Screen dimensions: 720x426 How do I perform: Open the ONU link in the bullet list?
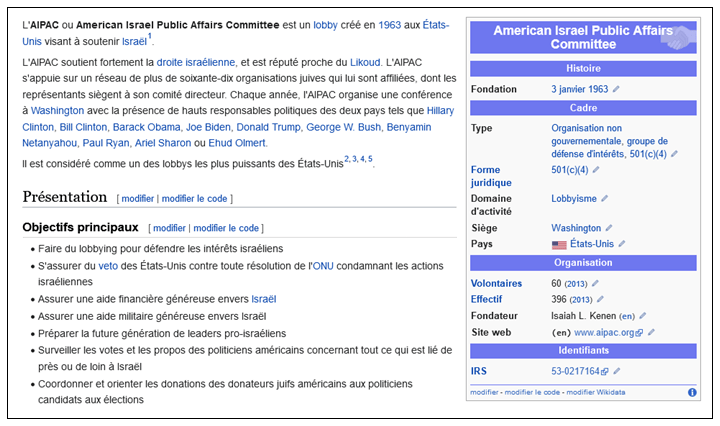coord(323,266)
